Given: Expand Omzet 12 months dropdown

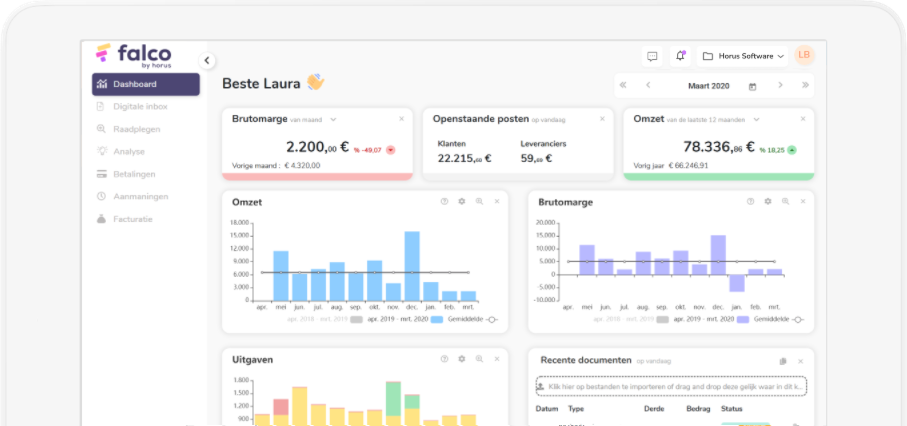Looking at the screenshot, I should pyautogui.click(x=757, y=119).
